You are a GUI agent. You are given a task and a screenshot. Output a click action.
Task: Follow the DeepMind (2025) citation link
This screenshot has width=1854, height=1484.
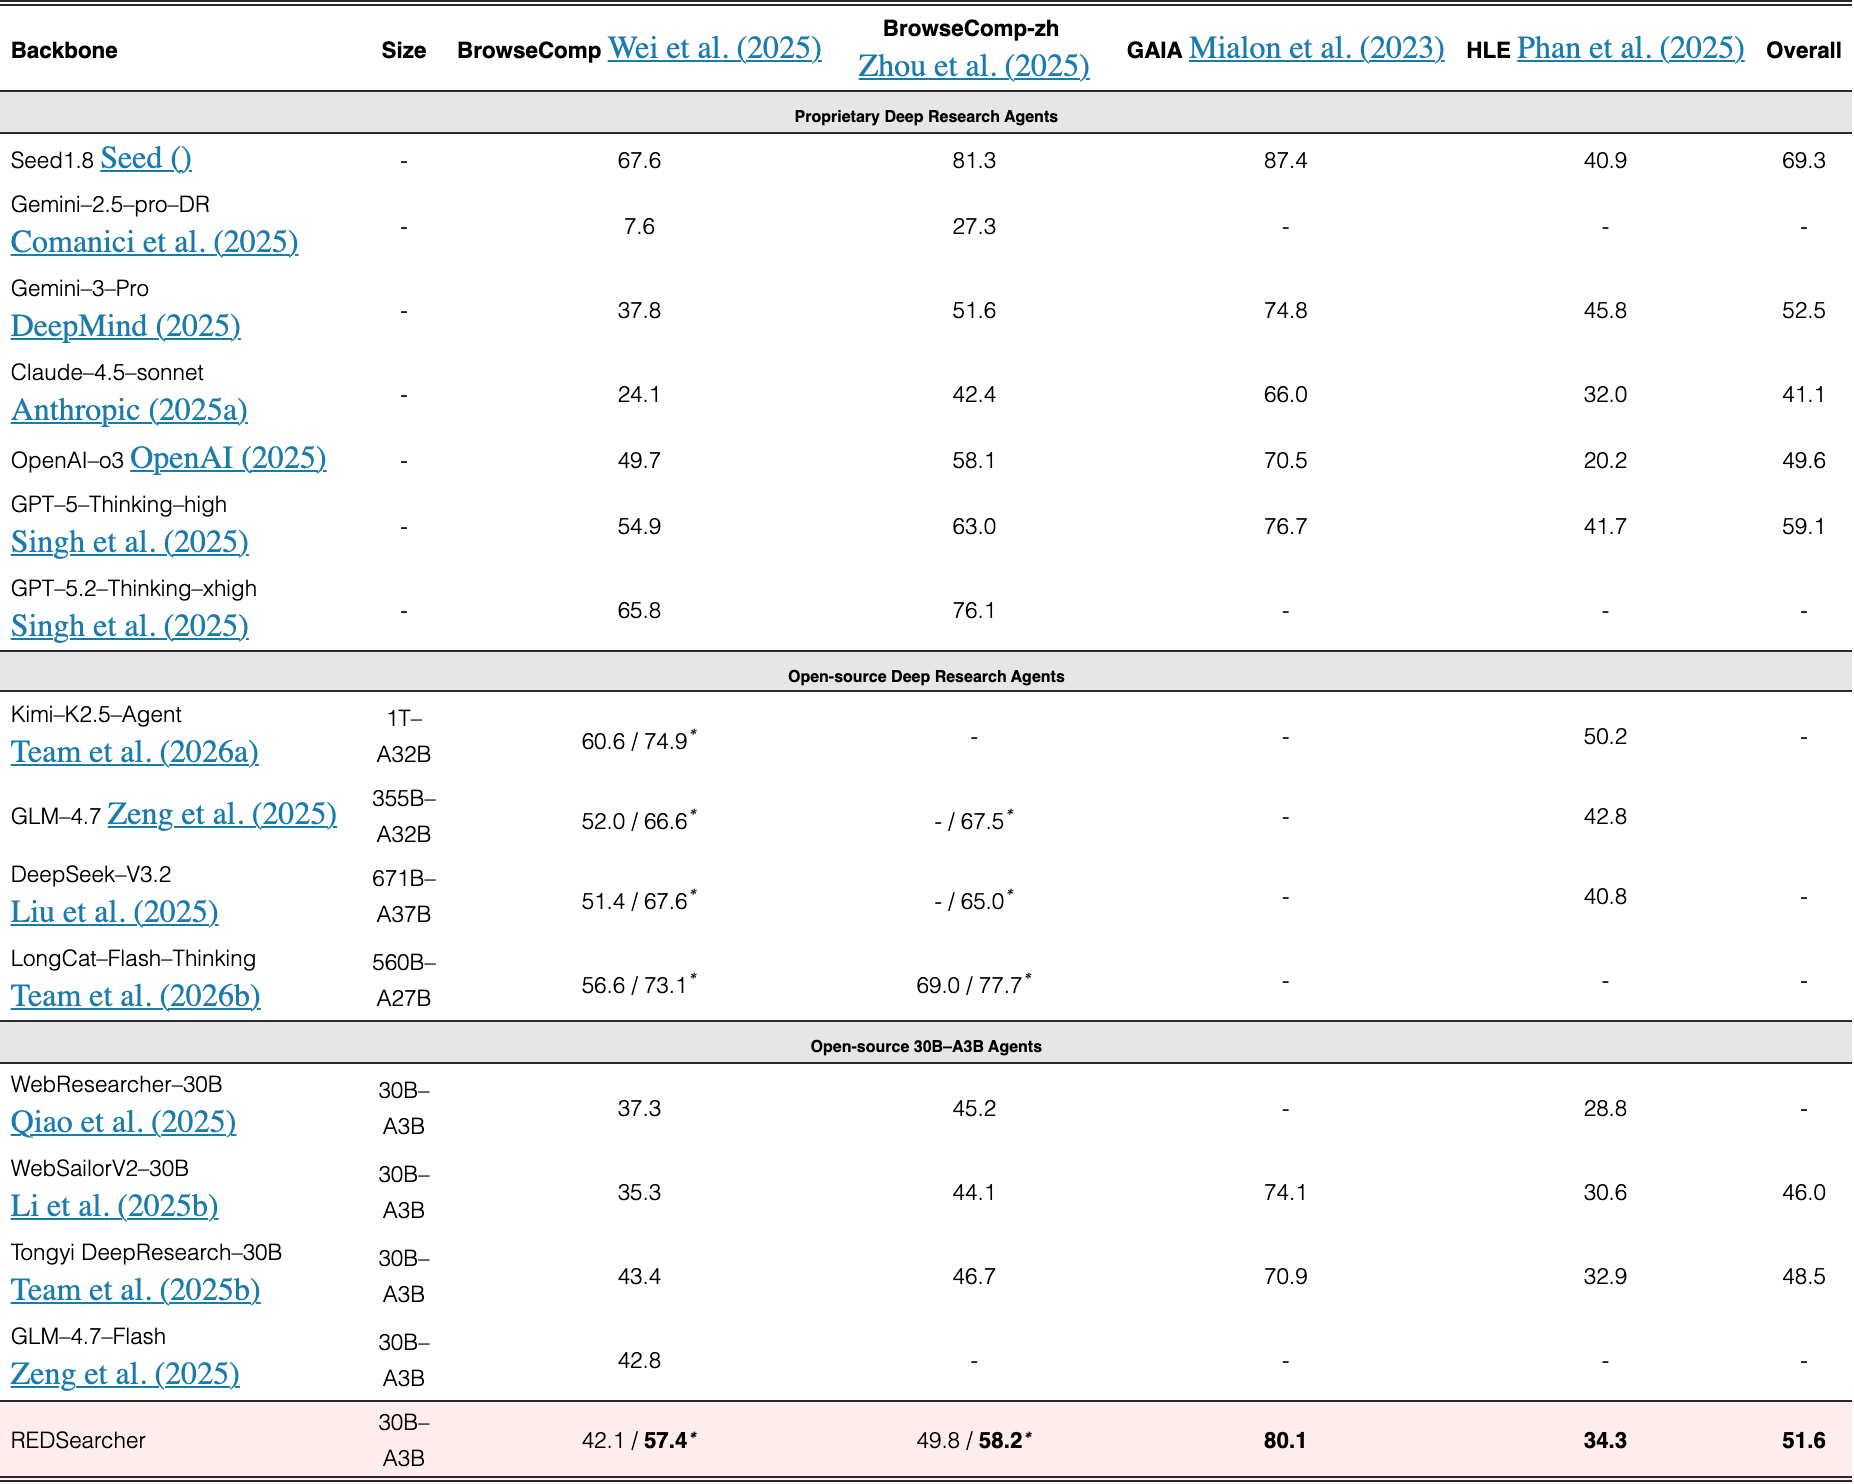pyautogui.click(x=125, y=326)
